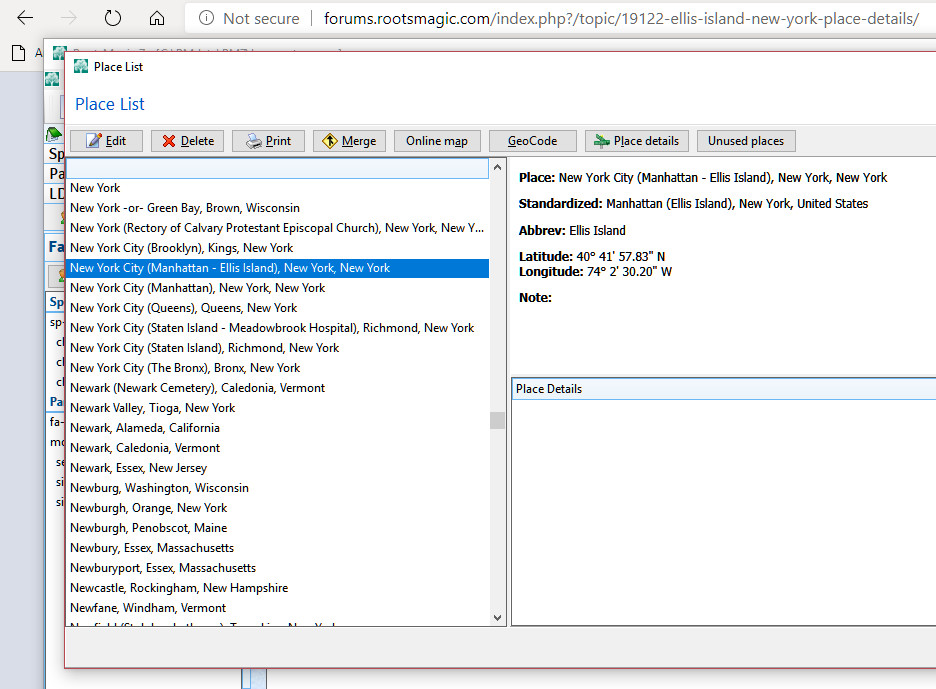Image resolution: width=936 pixels, height=689 pixels.
Task: Select 'Newburgh, Orange, New York'
Action: pos(277,508)
